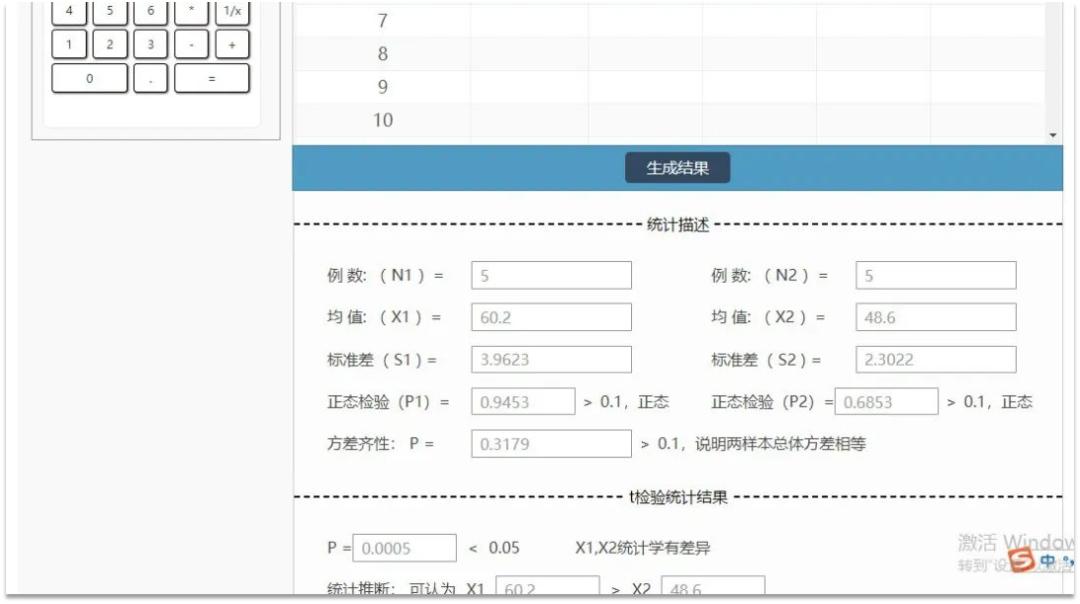The height and width of the screenshot is (604, 1080).
Task: Click the sample size N1 field showing 5
Action: pyautogui.click(x=550, y=274)
